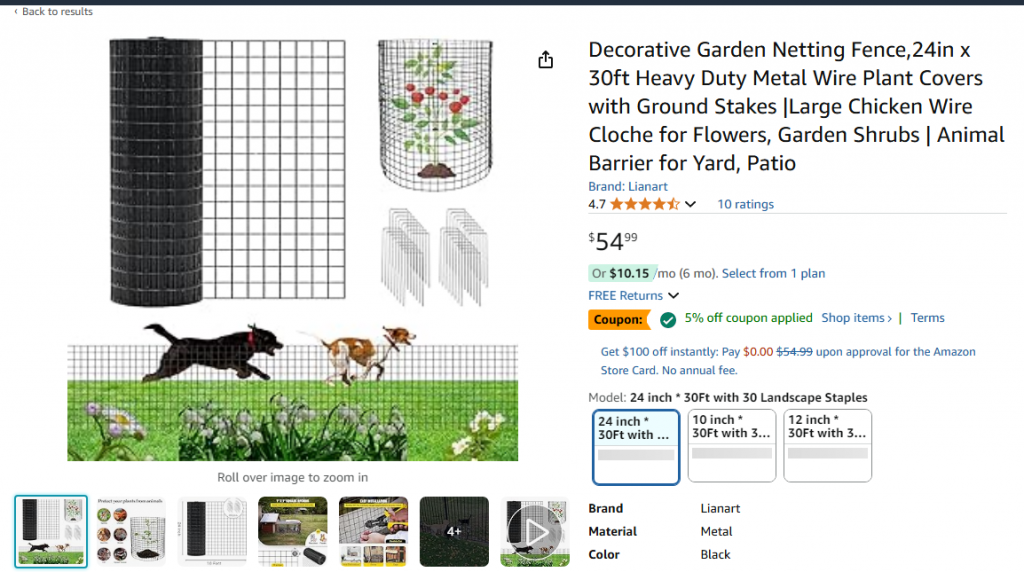Select the 12 inch * 30Ft model option
The height and width of the screenshot is (572, 1024).
827,446
